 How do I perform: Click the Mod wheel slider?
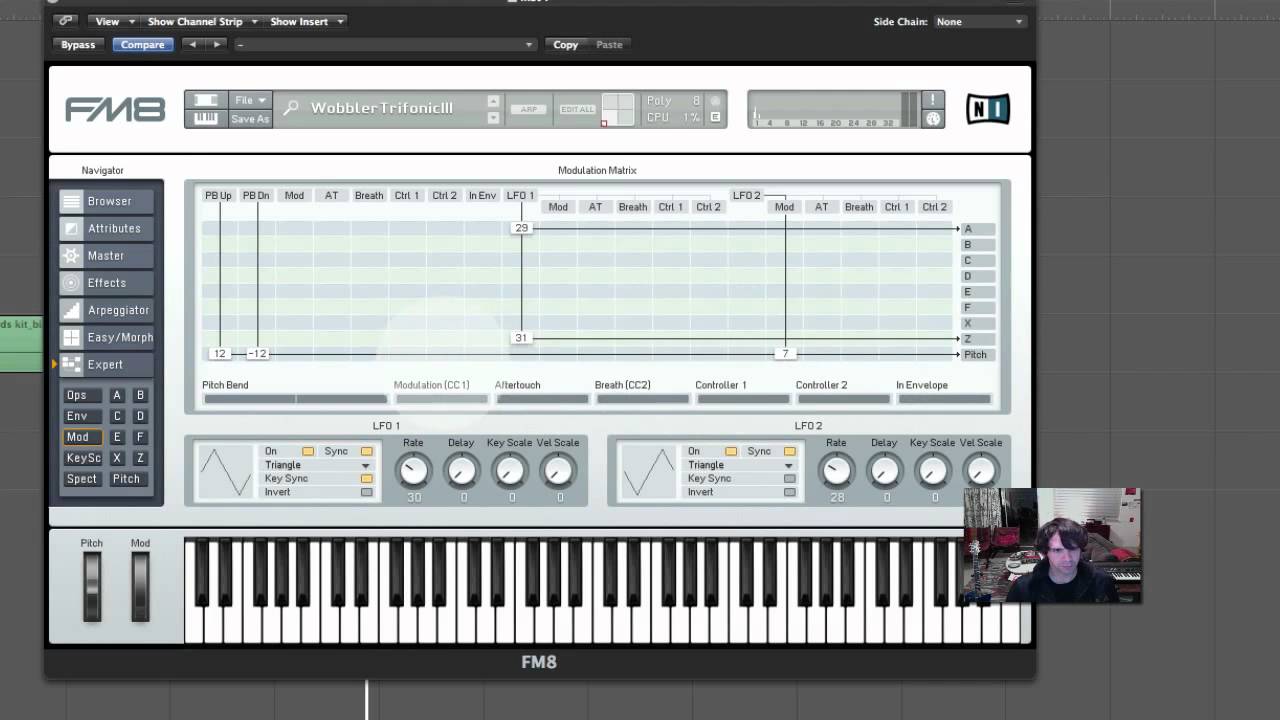click(140, 586)
